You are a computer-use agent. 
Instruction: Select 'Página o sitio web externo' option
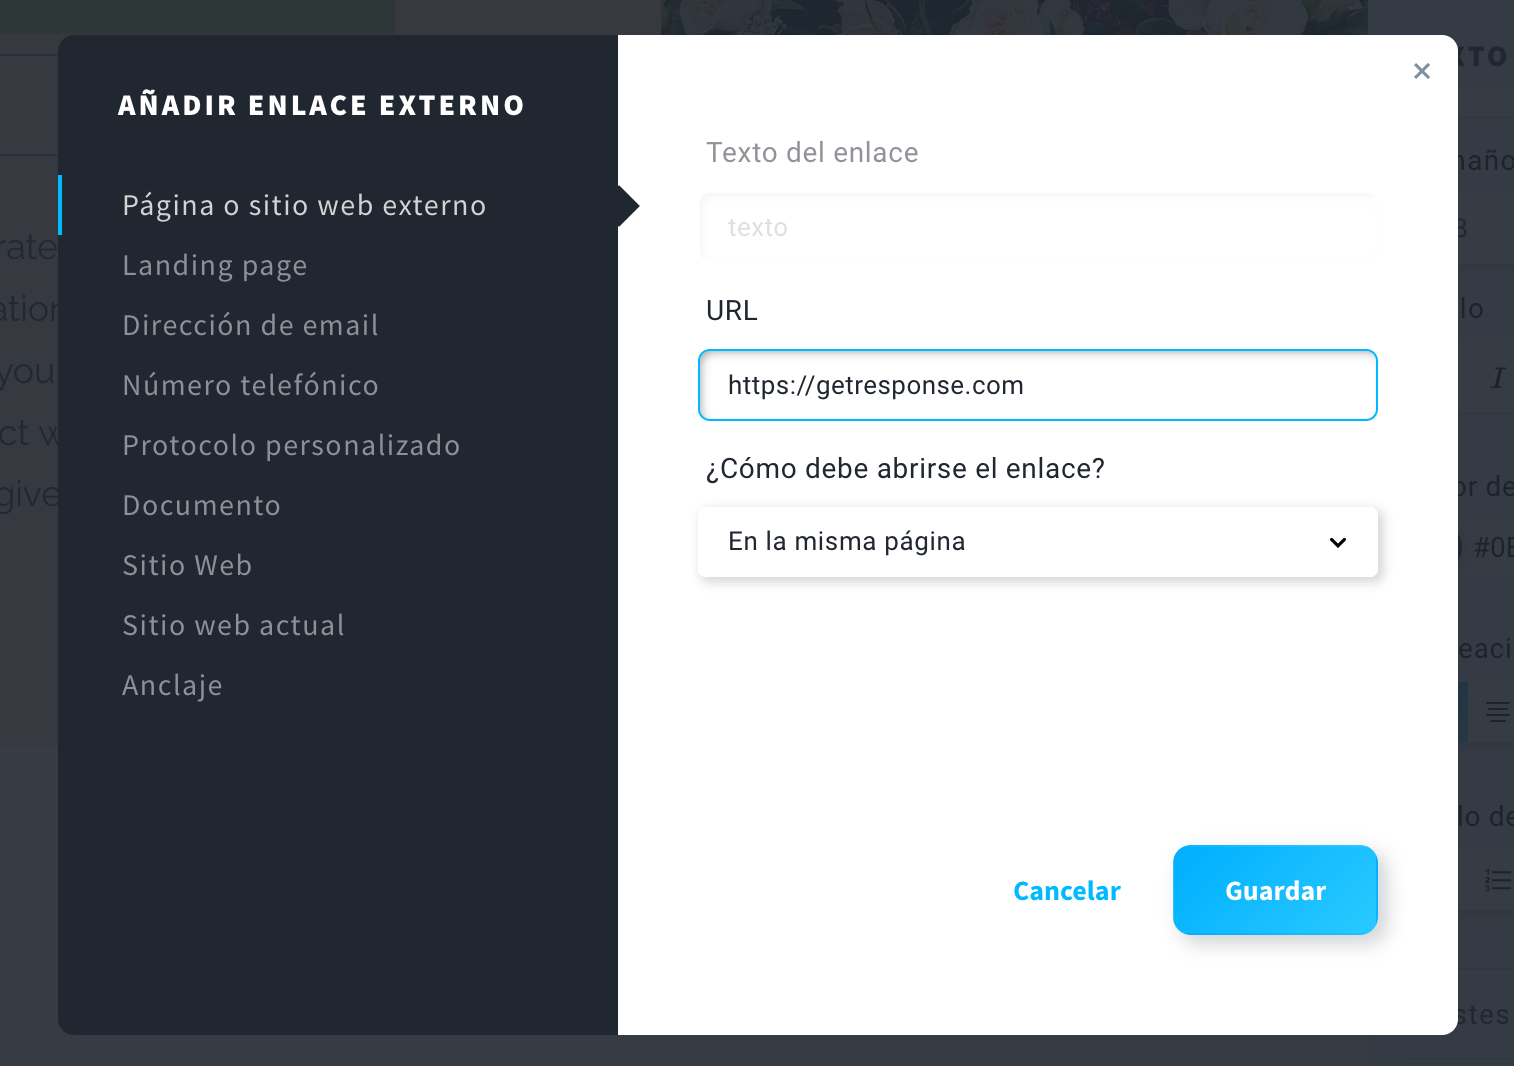click(304, 205)
